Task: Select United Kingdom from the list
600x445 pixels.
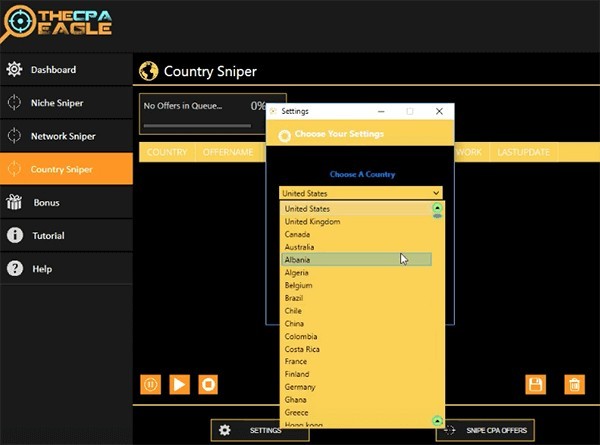Action: (357, 222)
